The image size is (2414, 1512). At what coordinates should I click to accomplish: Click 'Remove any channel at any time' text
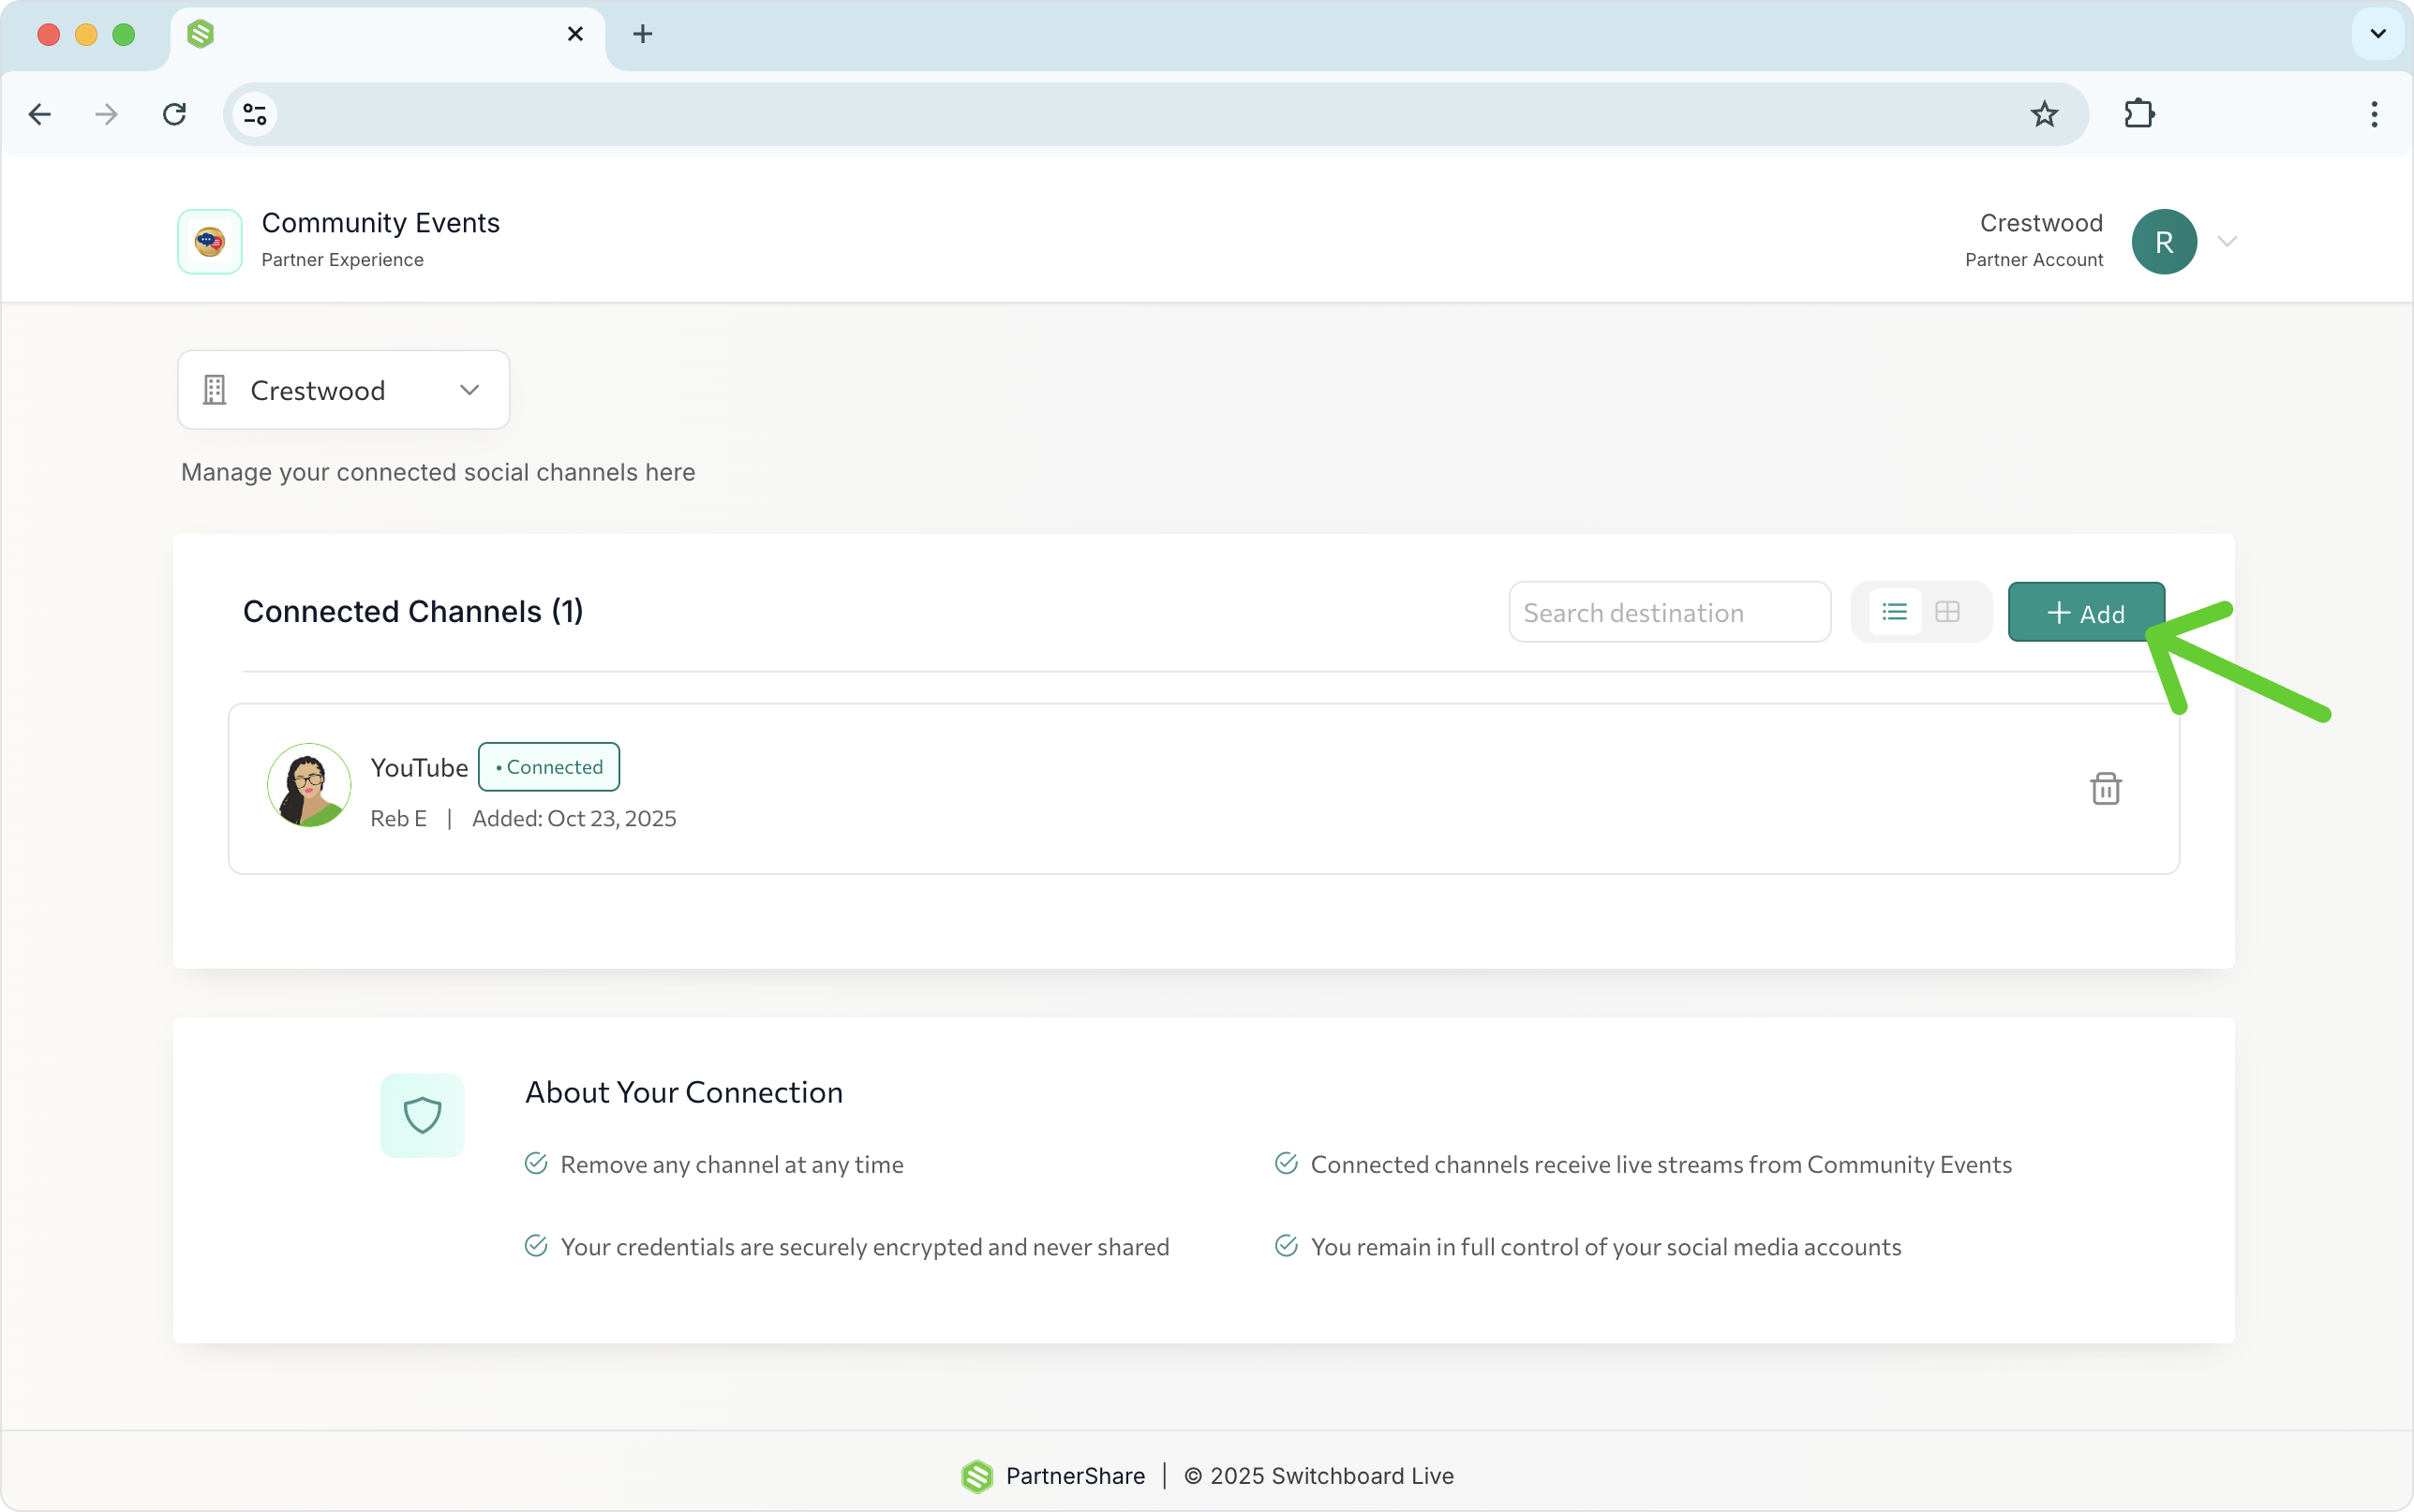[x=732, y=1165]
